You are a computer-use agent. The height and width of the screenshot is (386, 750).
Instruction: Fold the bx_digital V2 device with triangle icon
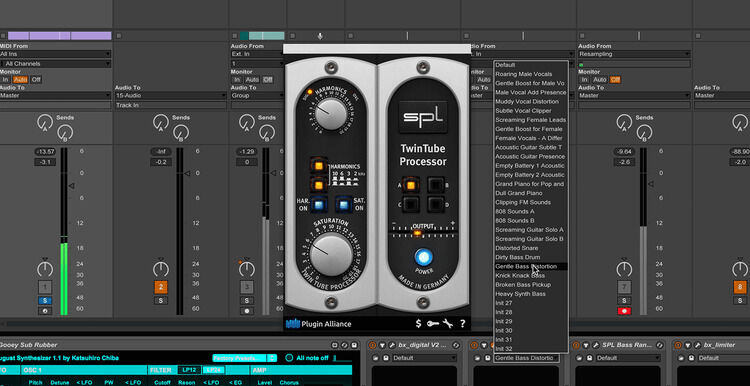pos(382,345)
